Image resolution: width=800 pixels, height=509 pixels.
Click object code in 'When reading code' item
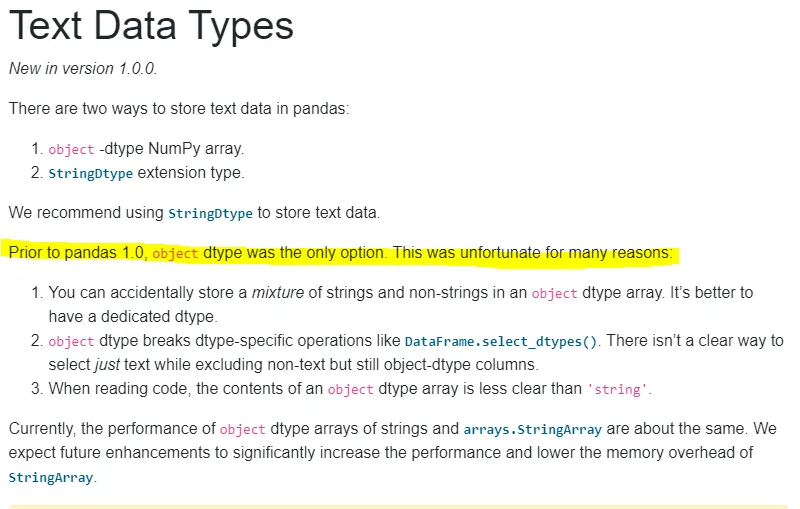coord(351,390)
